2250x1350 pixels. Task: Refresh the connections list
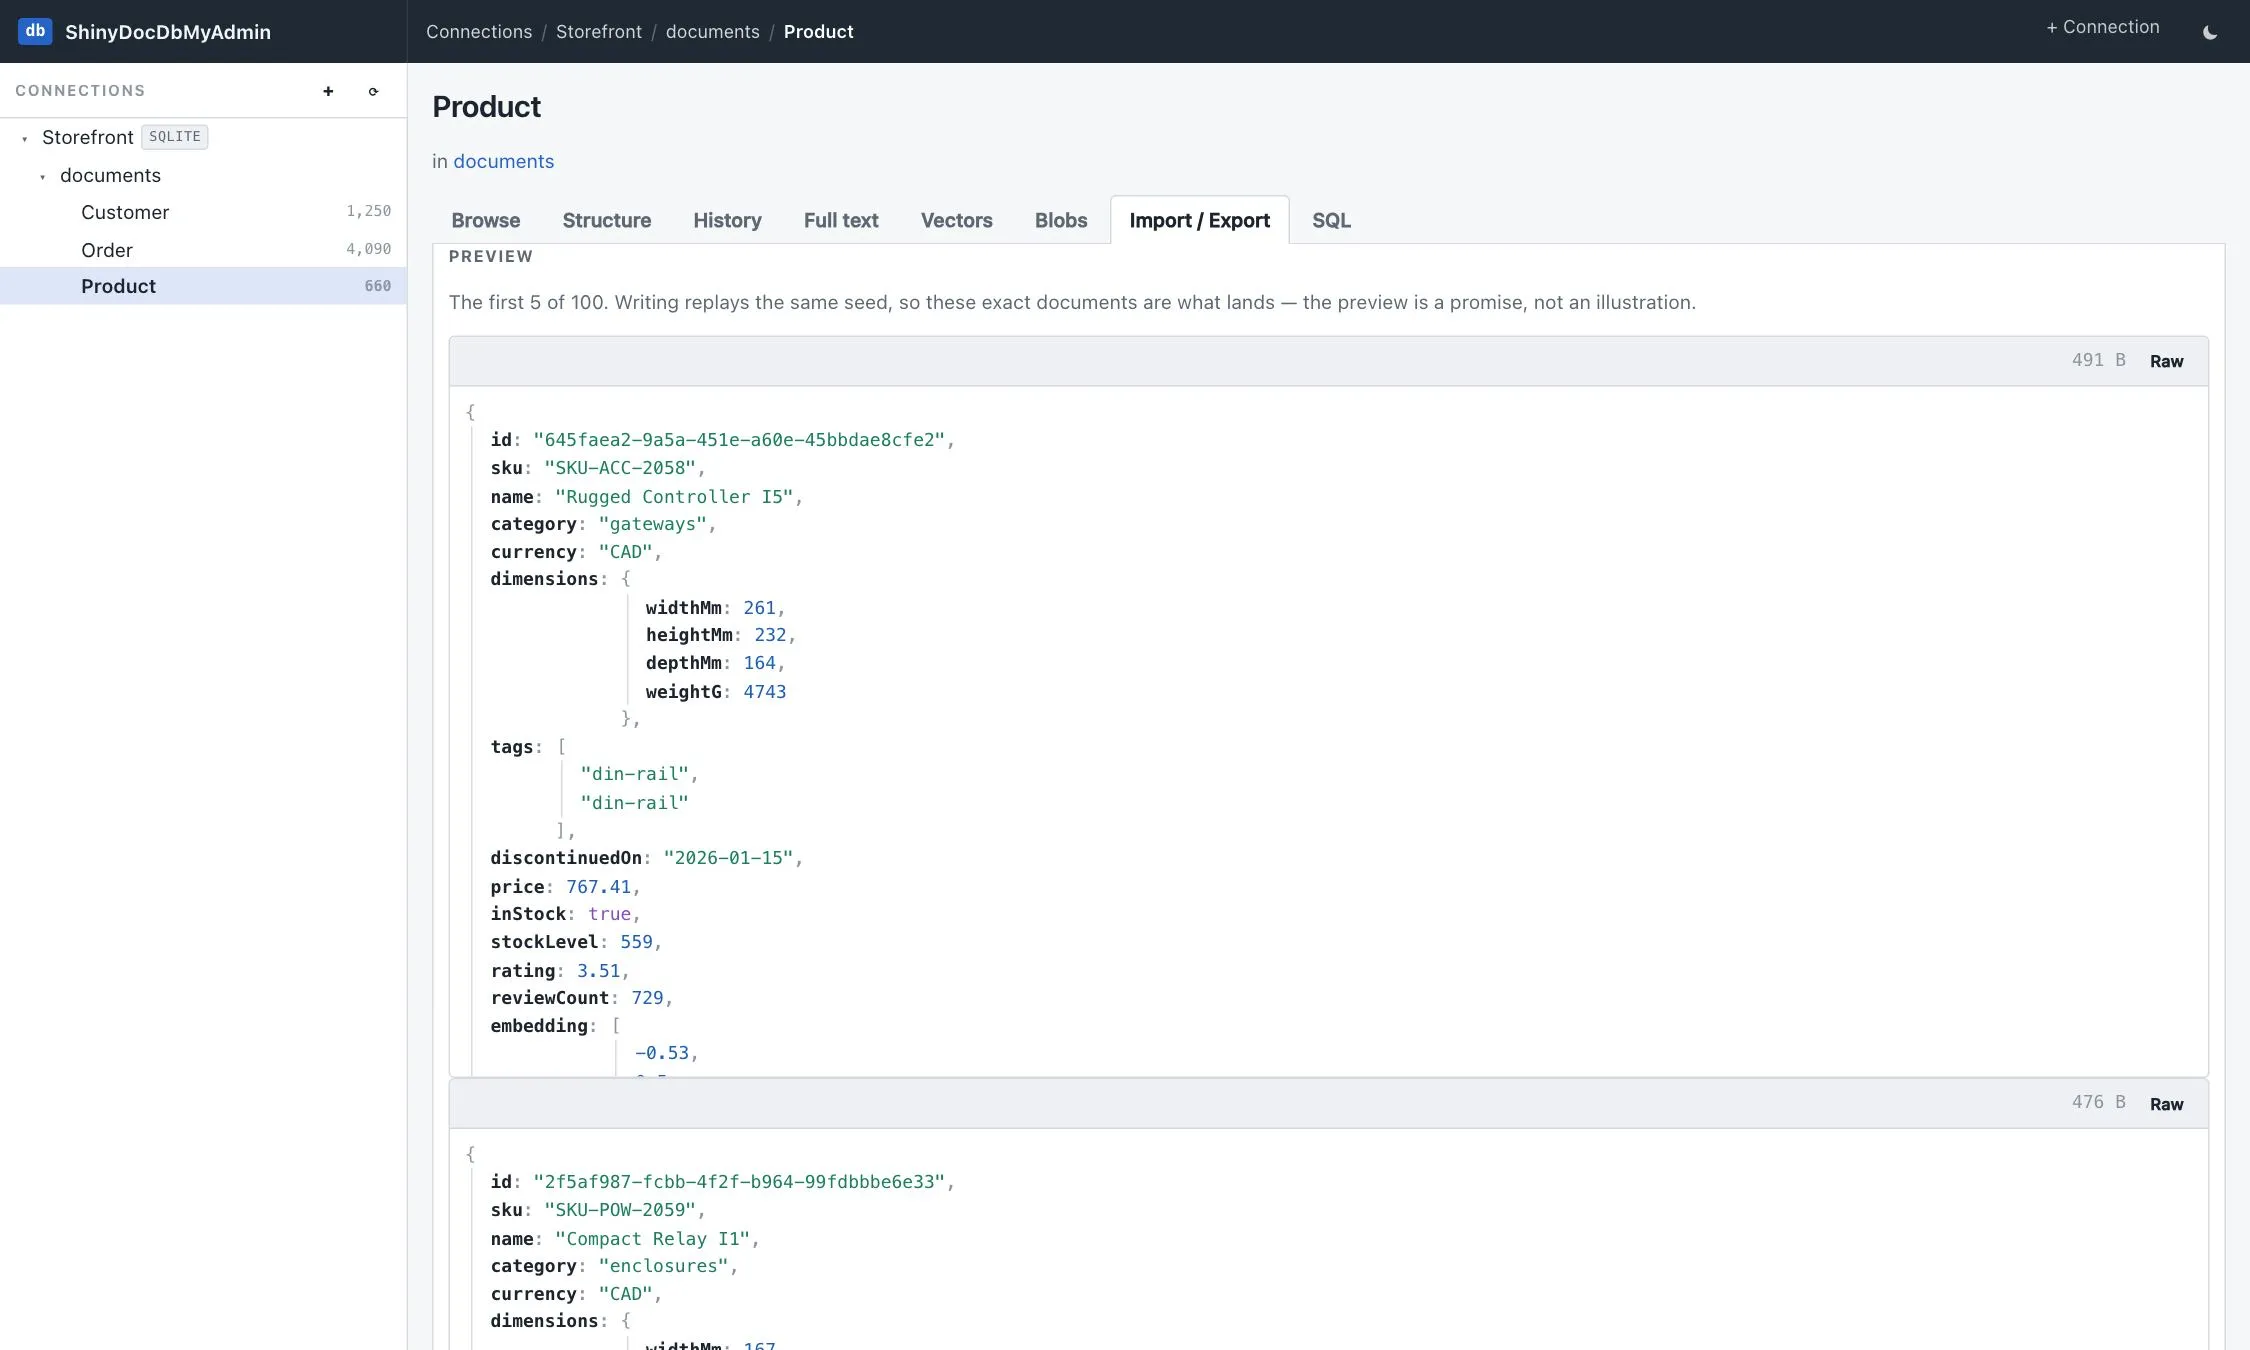tap(373, 91)
